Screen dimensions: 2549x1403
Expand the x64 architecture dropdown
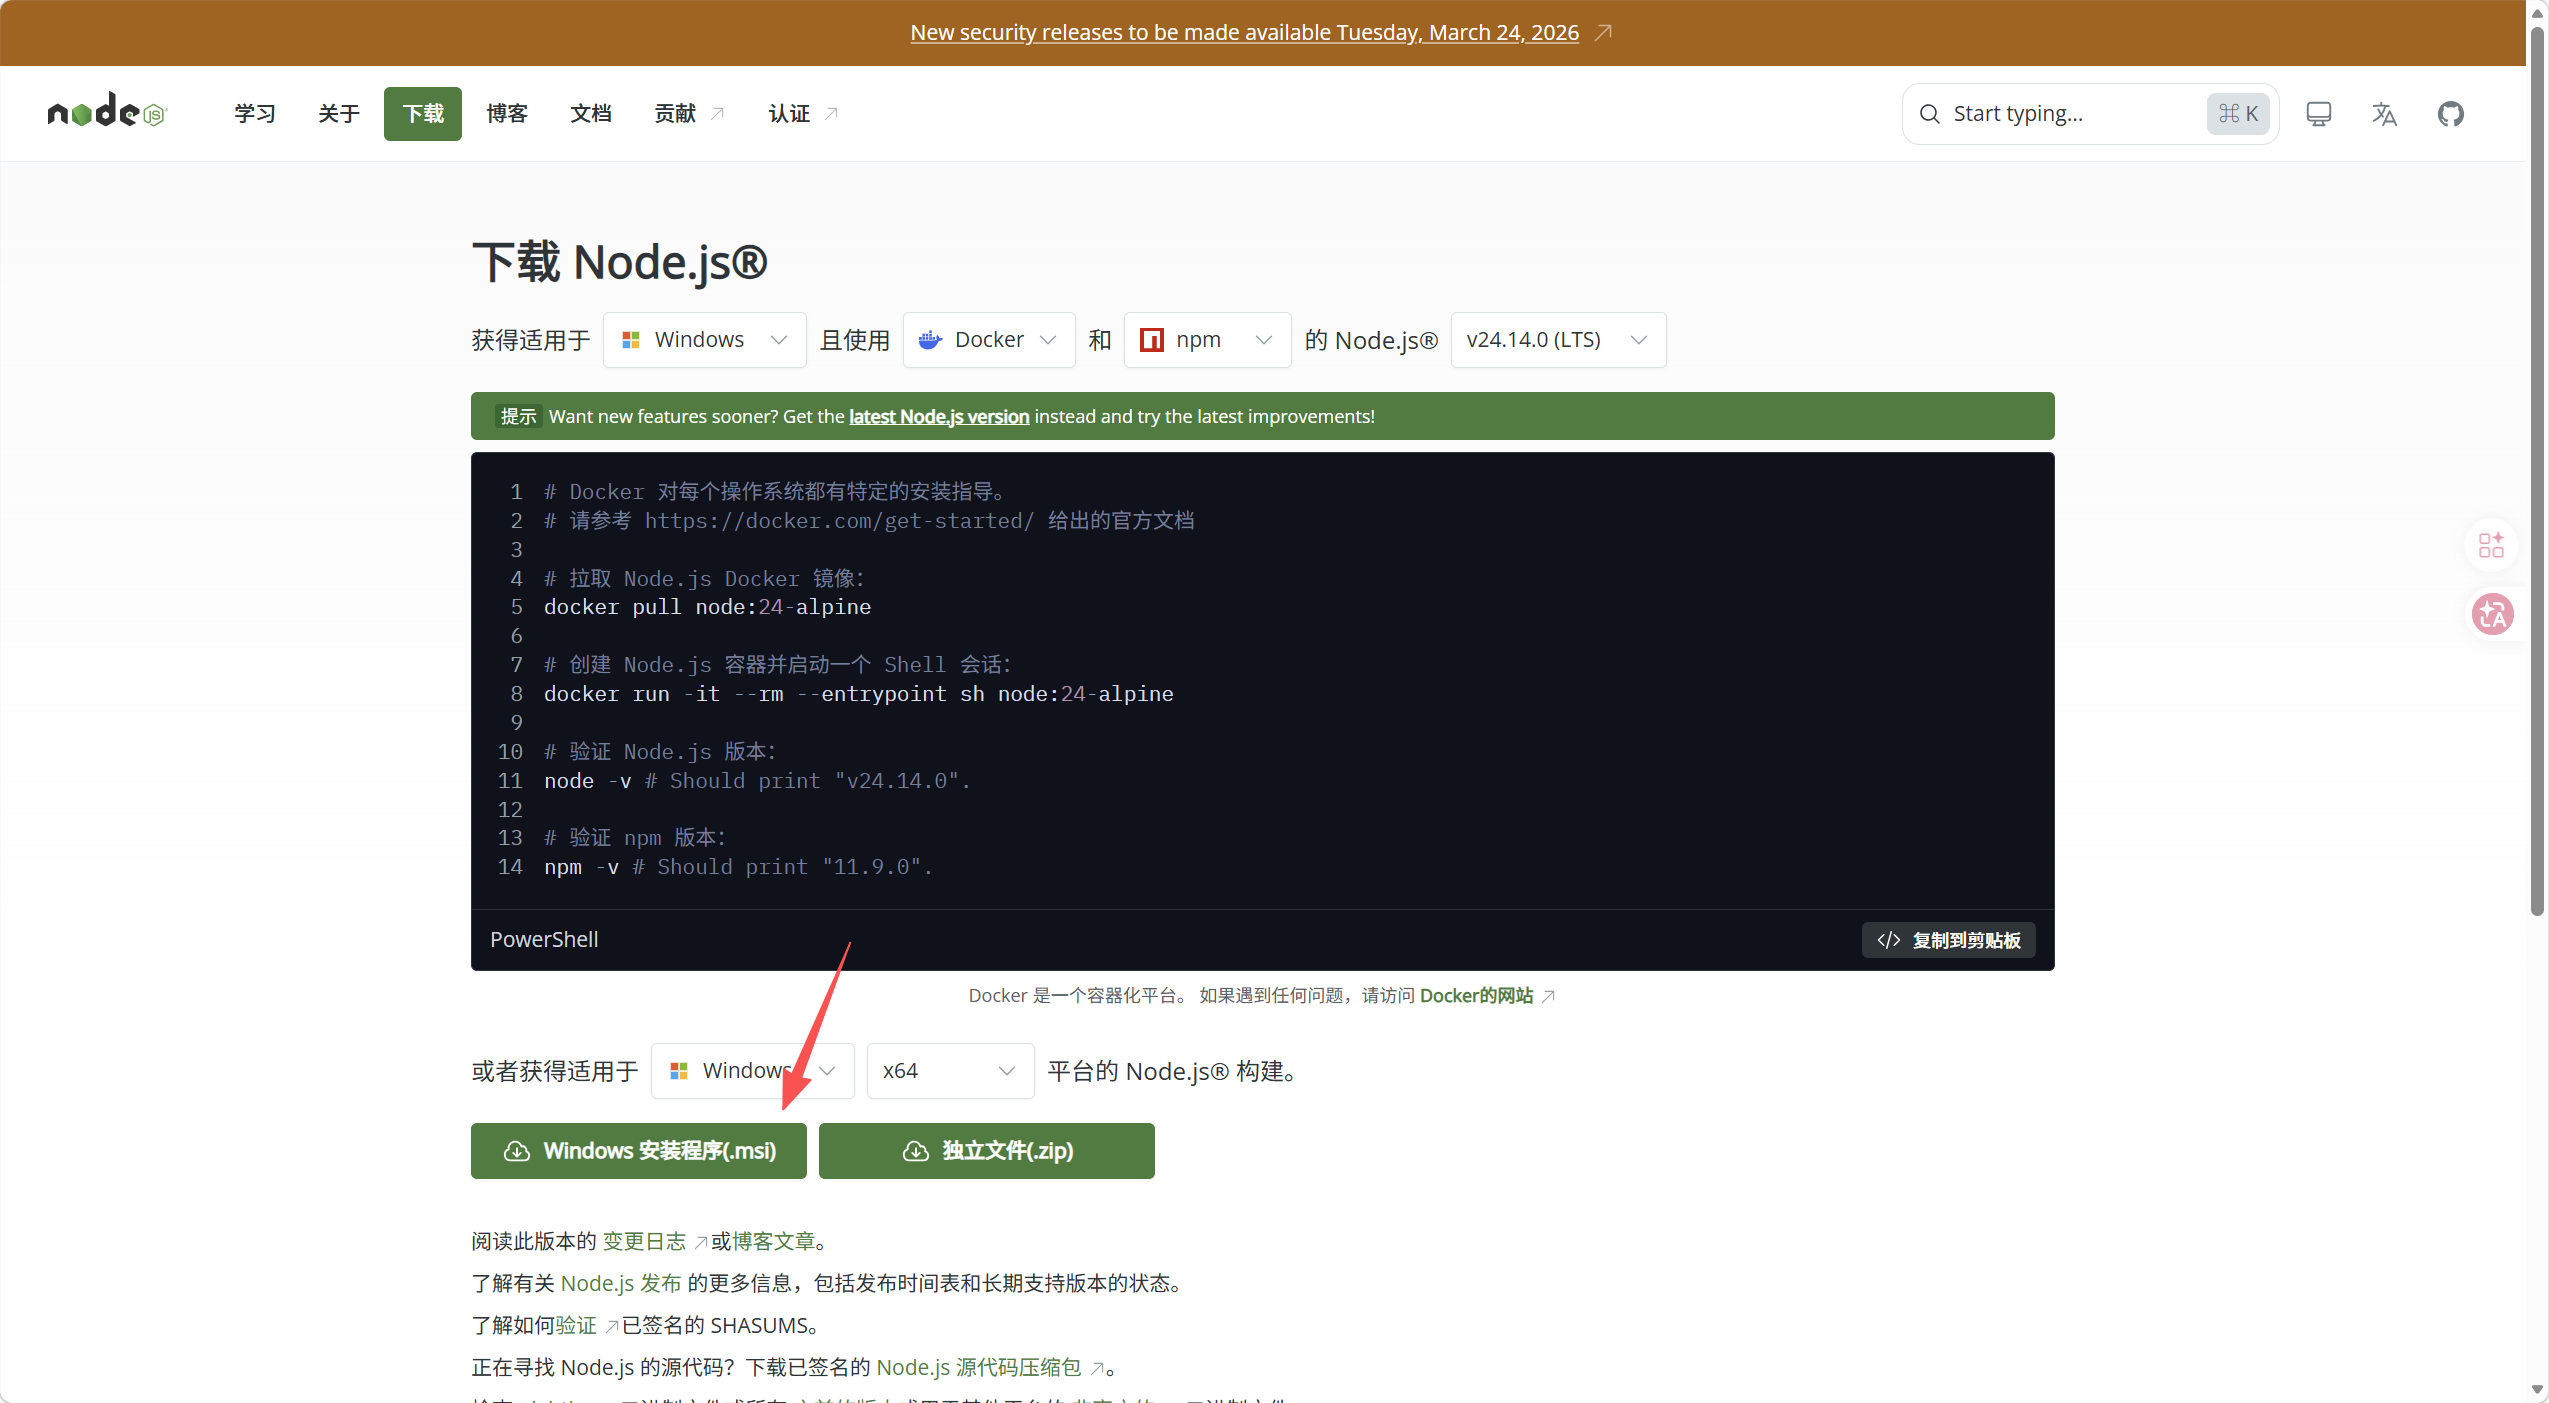[949, 1071]
